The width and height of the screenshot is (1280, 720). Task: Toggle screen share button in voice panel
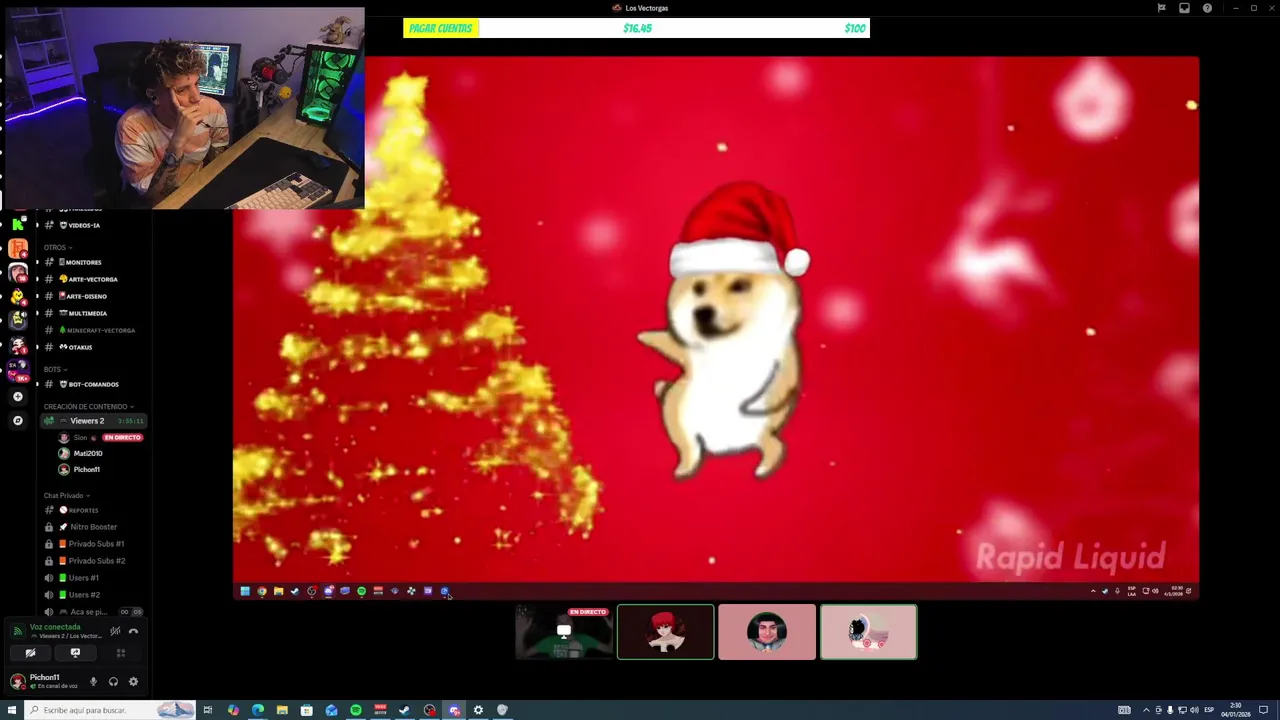point(75,653)
